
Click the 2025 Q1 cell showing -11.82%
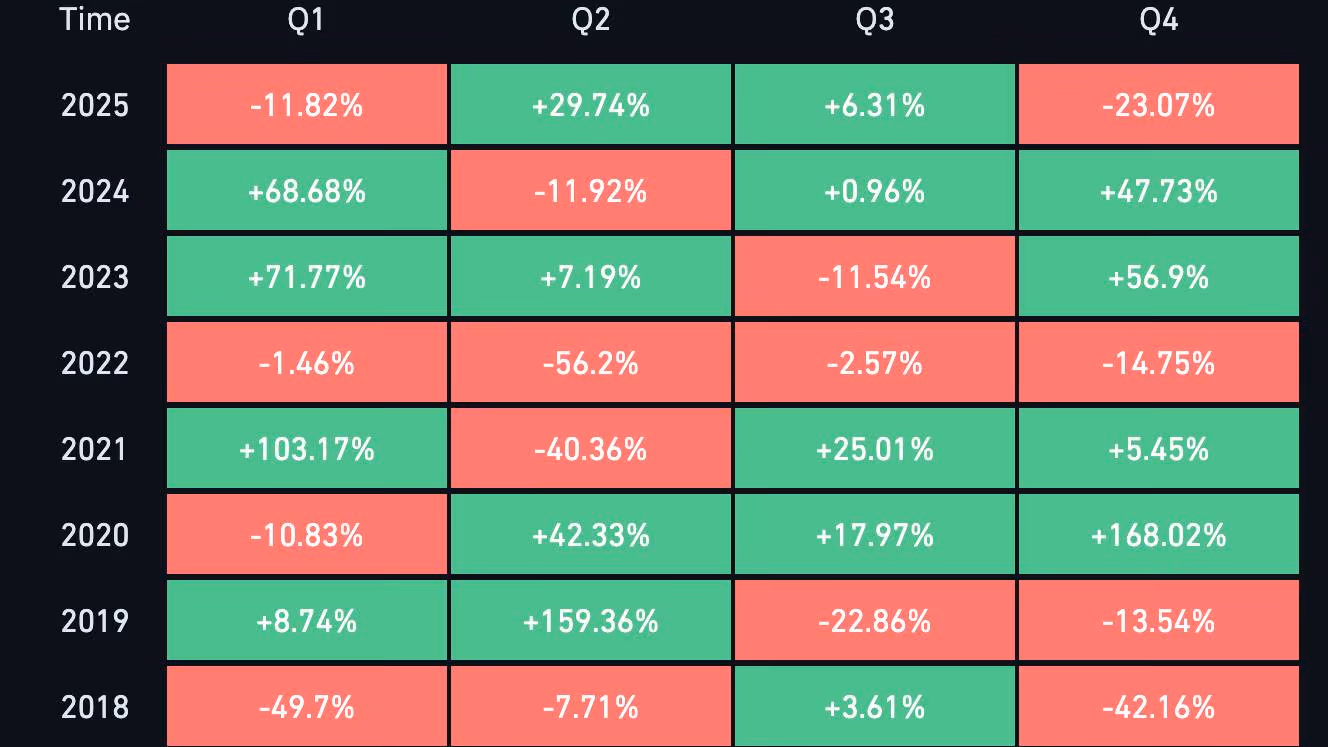[306, 105]
